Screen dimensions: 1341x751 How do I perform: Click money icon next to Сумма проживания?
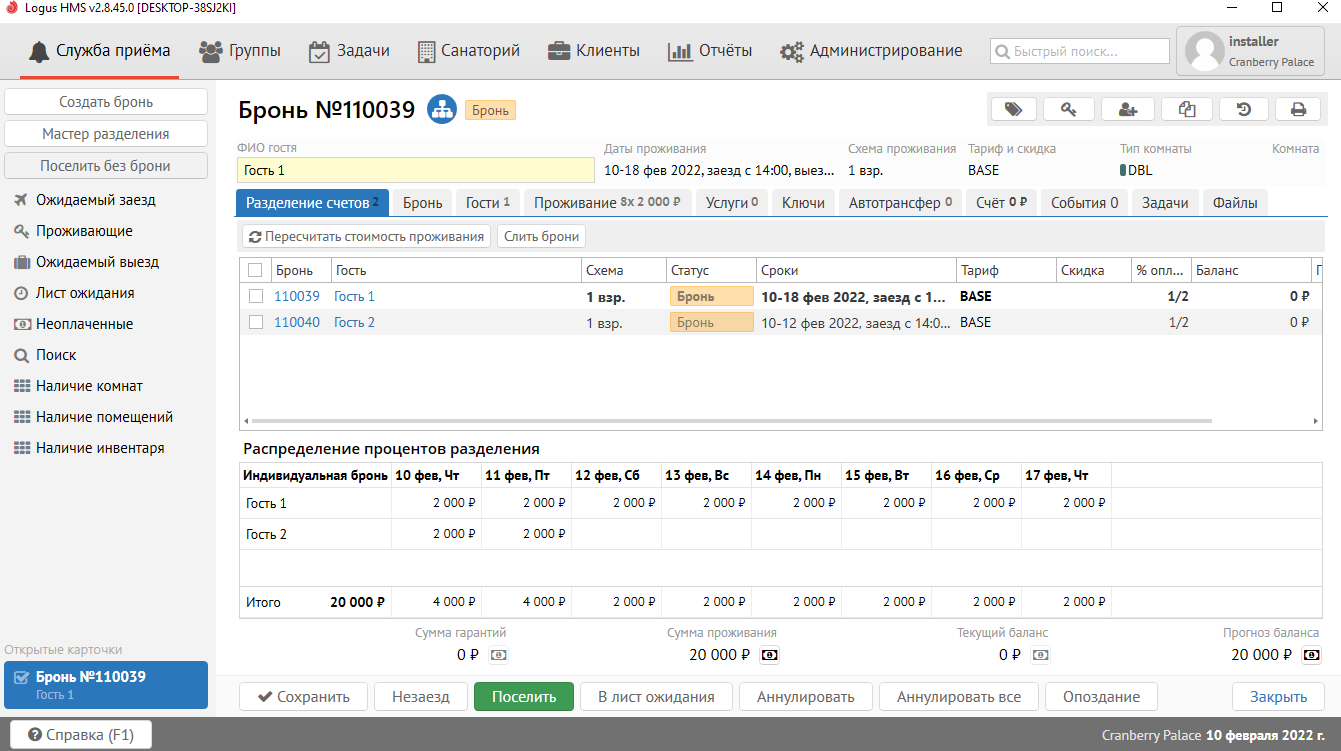tap(770, 655)
